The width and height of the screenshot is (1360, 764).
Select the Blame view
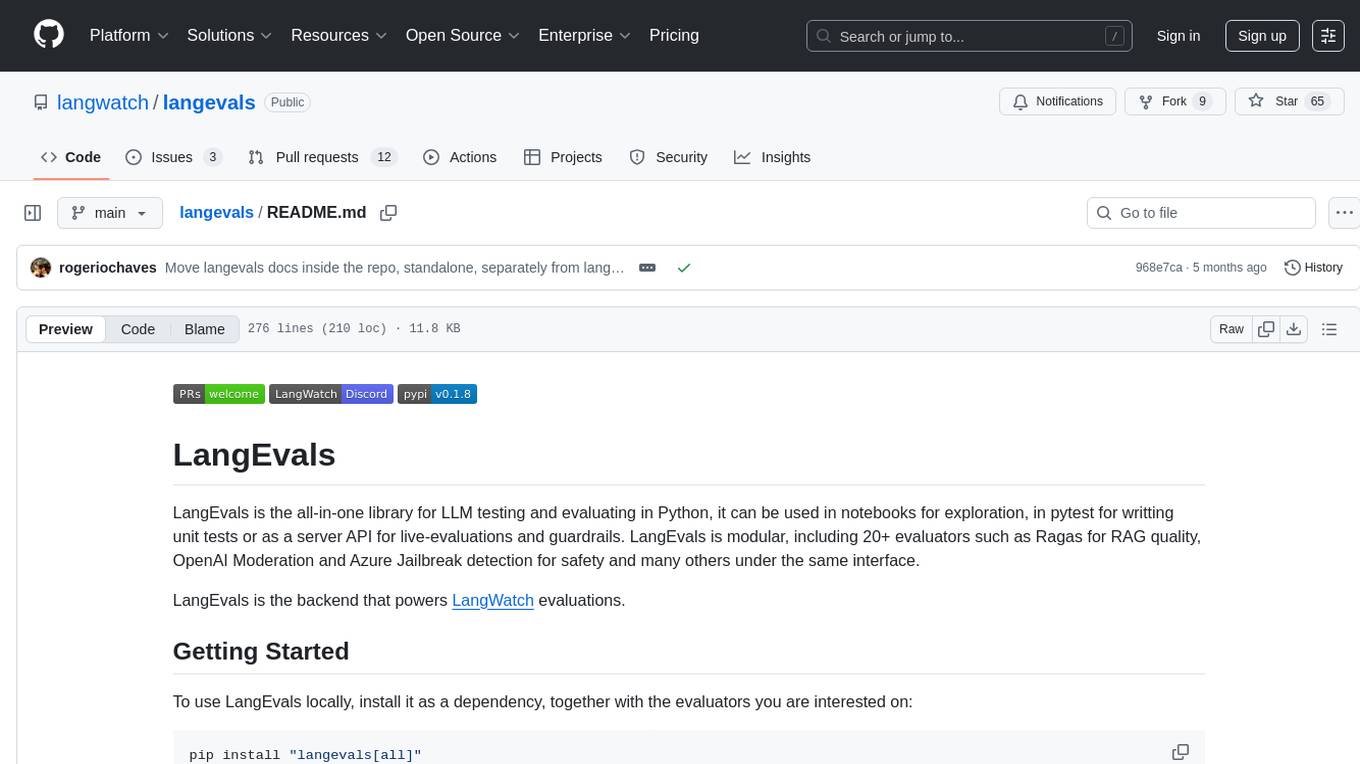click(x=204, y=329)
